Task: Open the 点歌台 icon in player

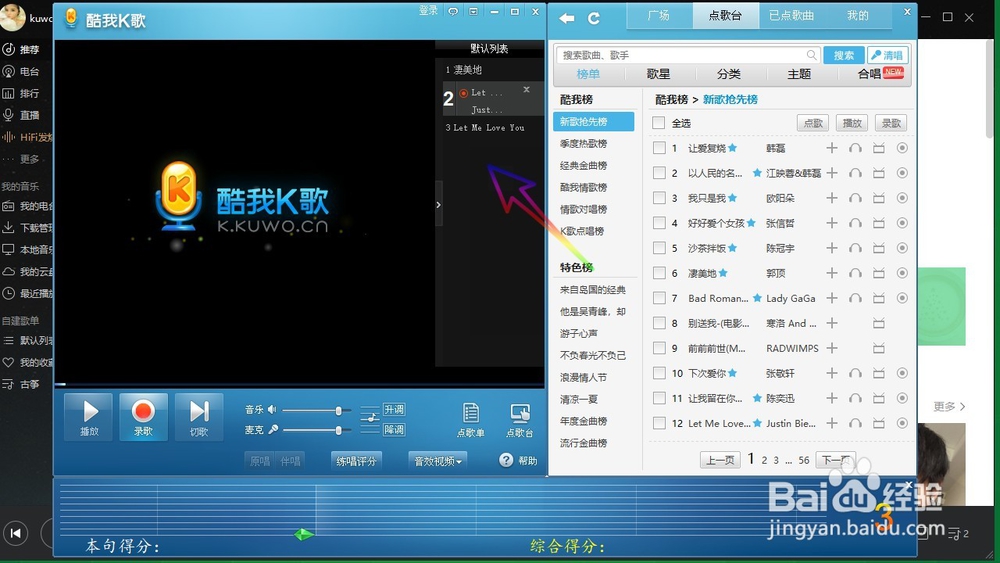Action: pyautogui.click(x=520, y=420)
